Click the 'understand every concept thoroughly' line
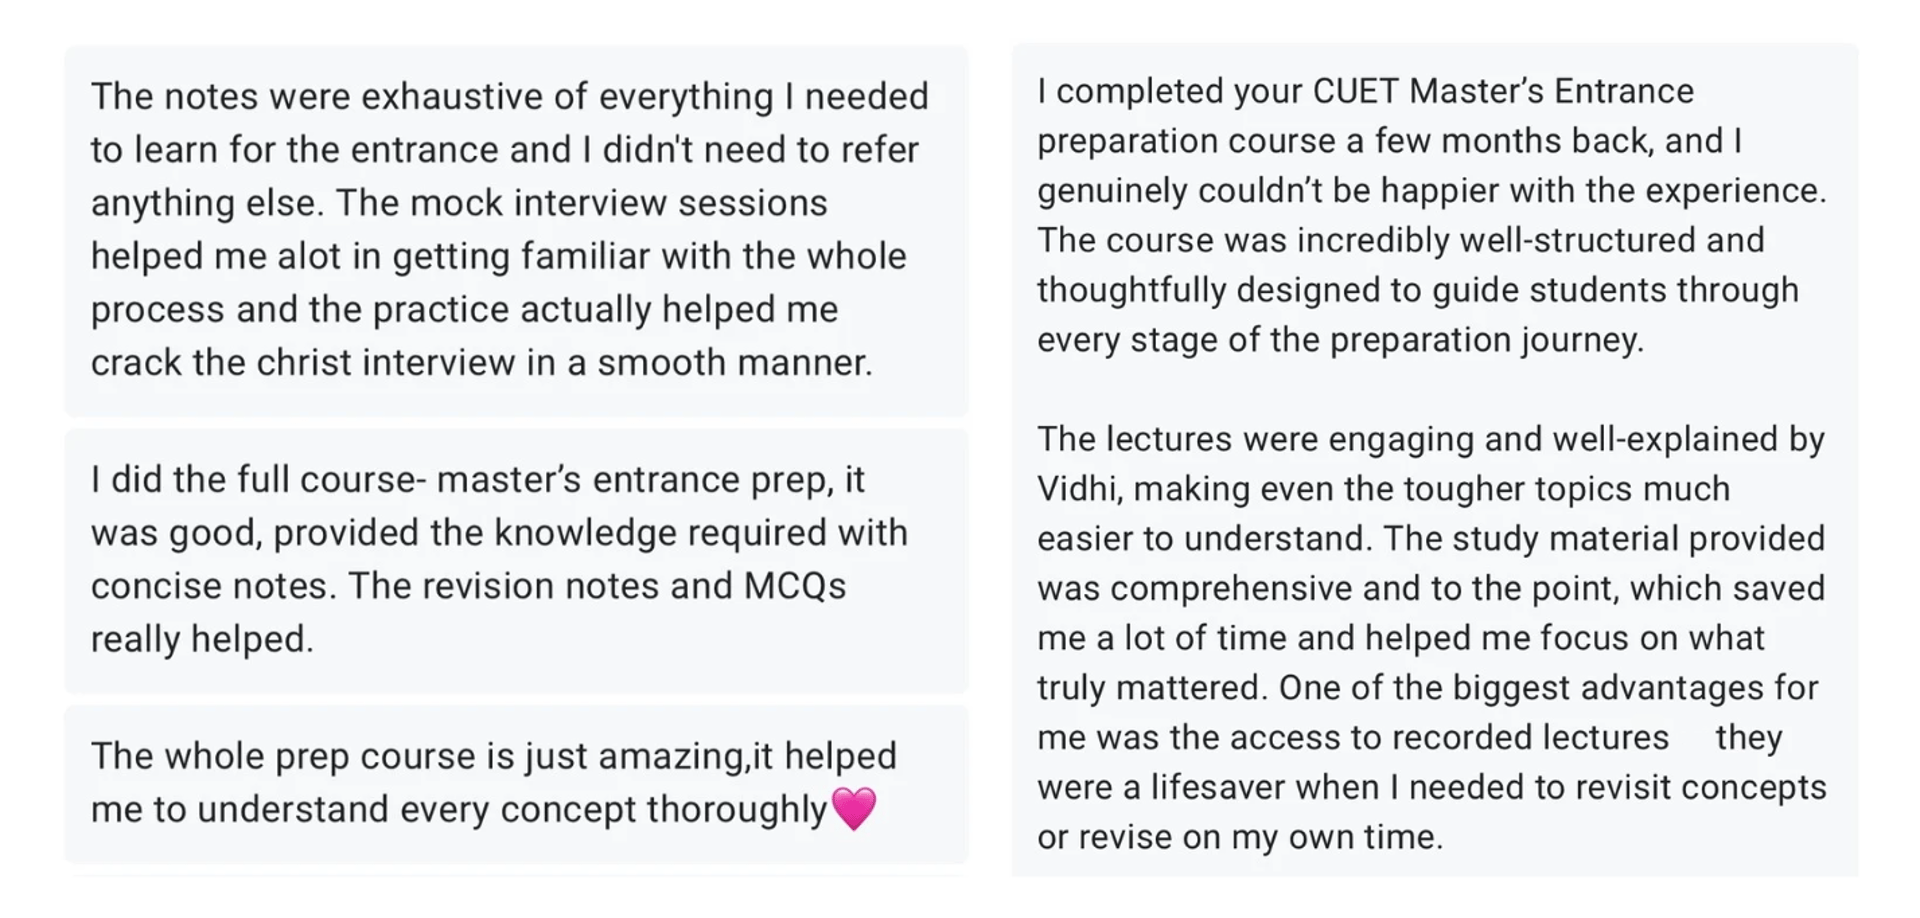Viewport: 1920px width, 918px height. pyautogui.click(x=460, y=809)
